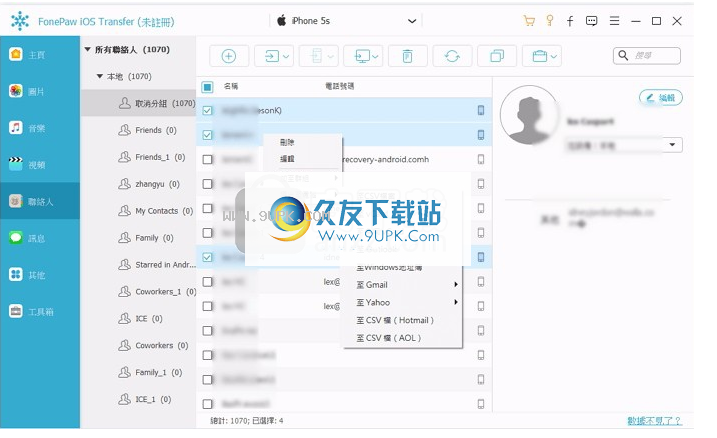Click the search magnifier icon
This screenshot has width=717, height=438.
click(x=623, y=56)
